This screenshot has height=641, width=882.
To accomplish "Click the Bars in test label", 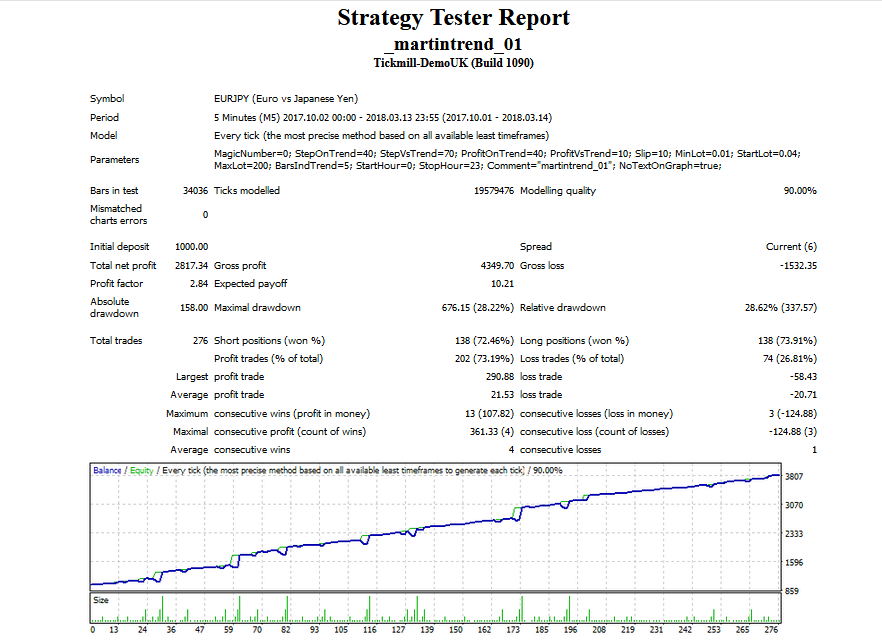I will pyautogui.click(x=114, y=191).
